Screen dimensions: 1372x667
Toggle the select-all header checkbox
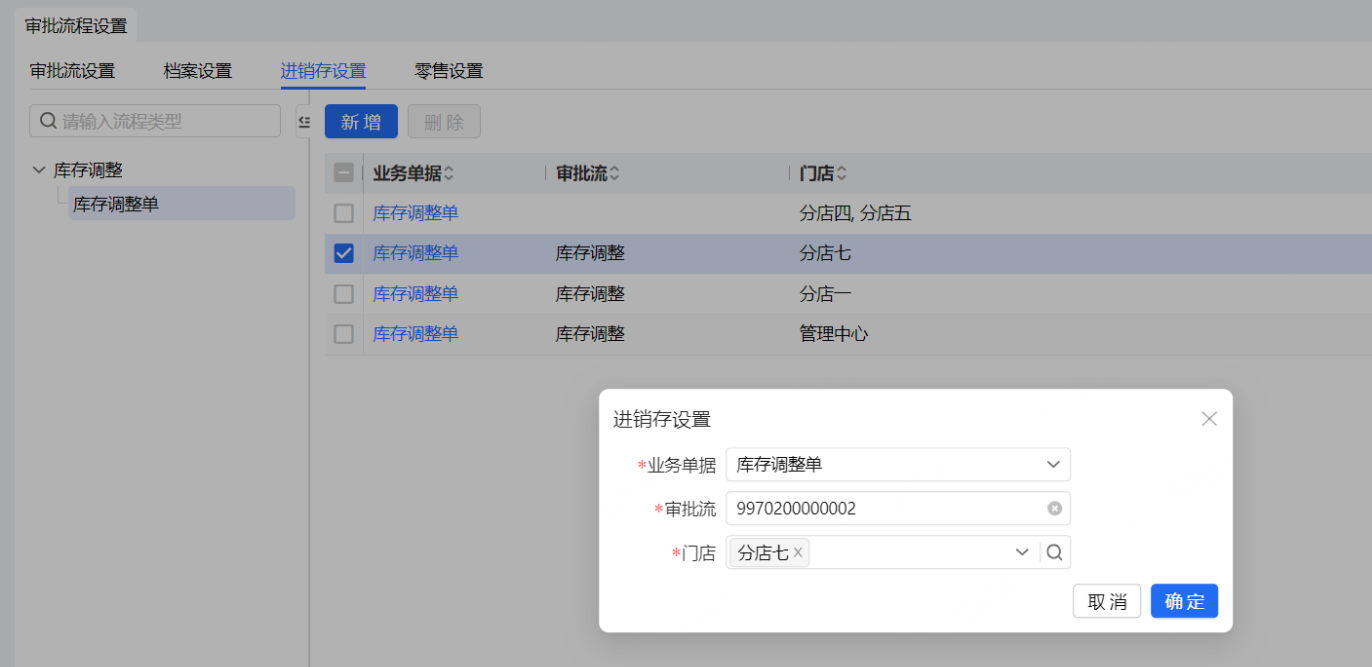(344, 173)
